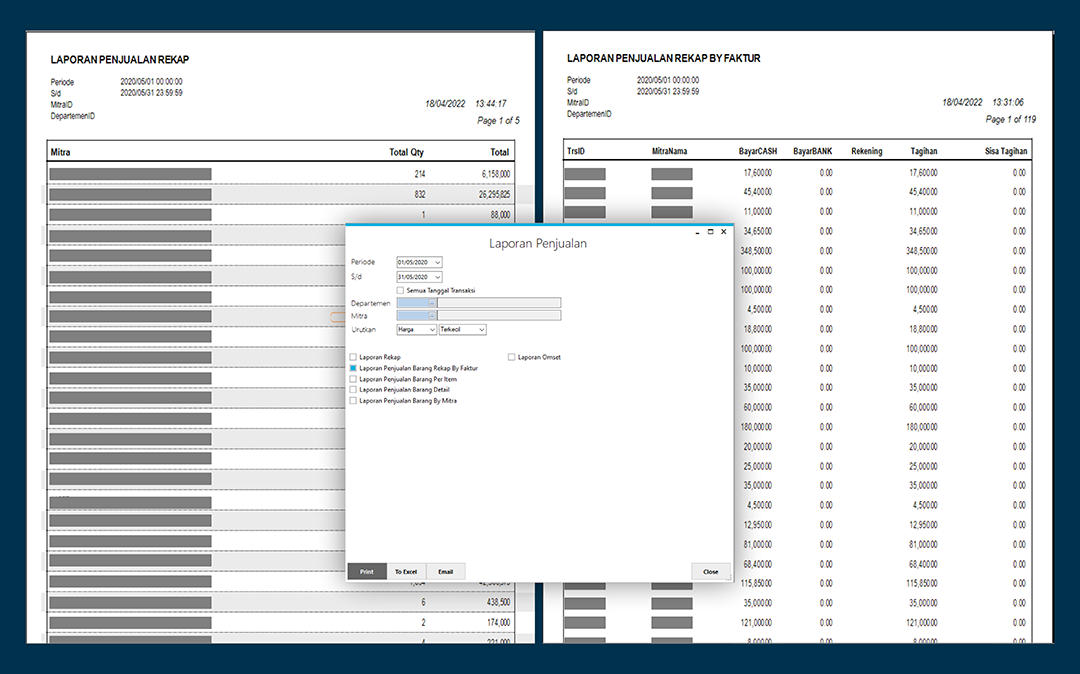The width and height of the screenshot is (1080, 674).
Task: Maximize the Laporan Penjualan dialog
Action: (710, 232)
